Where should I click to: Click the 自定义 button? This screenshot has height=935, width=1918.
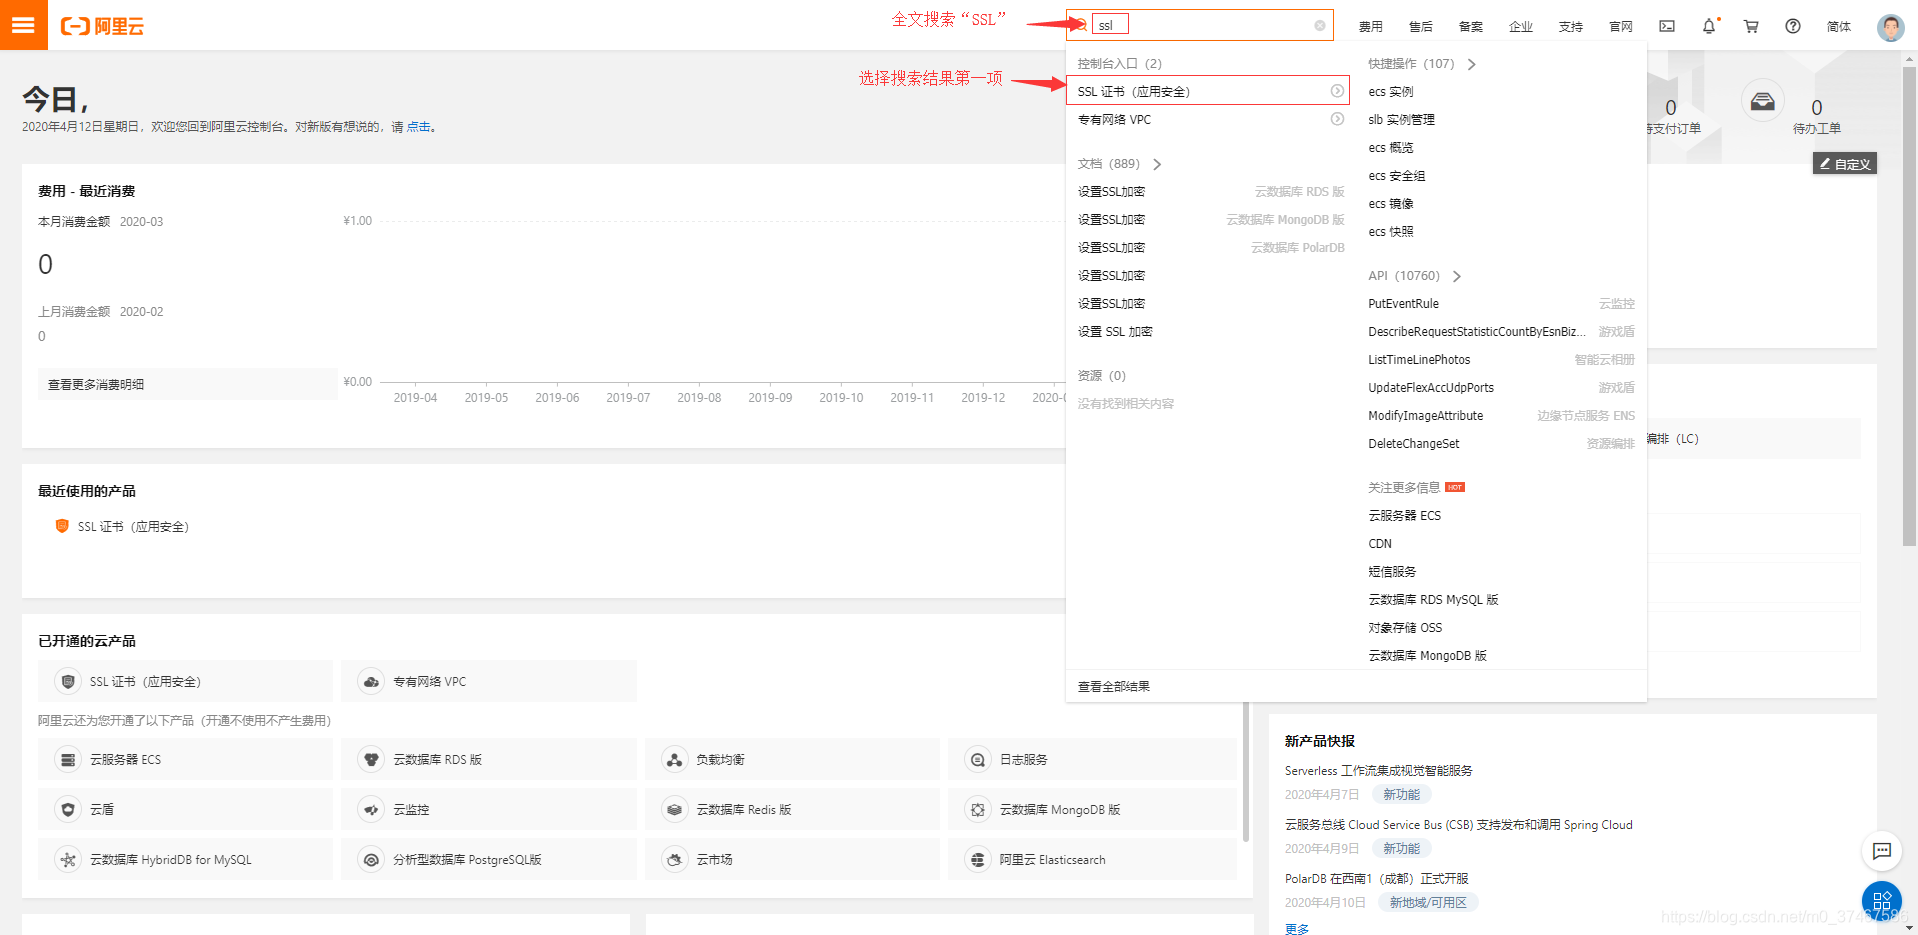pos(1845,164)
